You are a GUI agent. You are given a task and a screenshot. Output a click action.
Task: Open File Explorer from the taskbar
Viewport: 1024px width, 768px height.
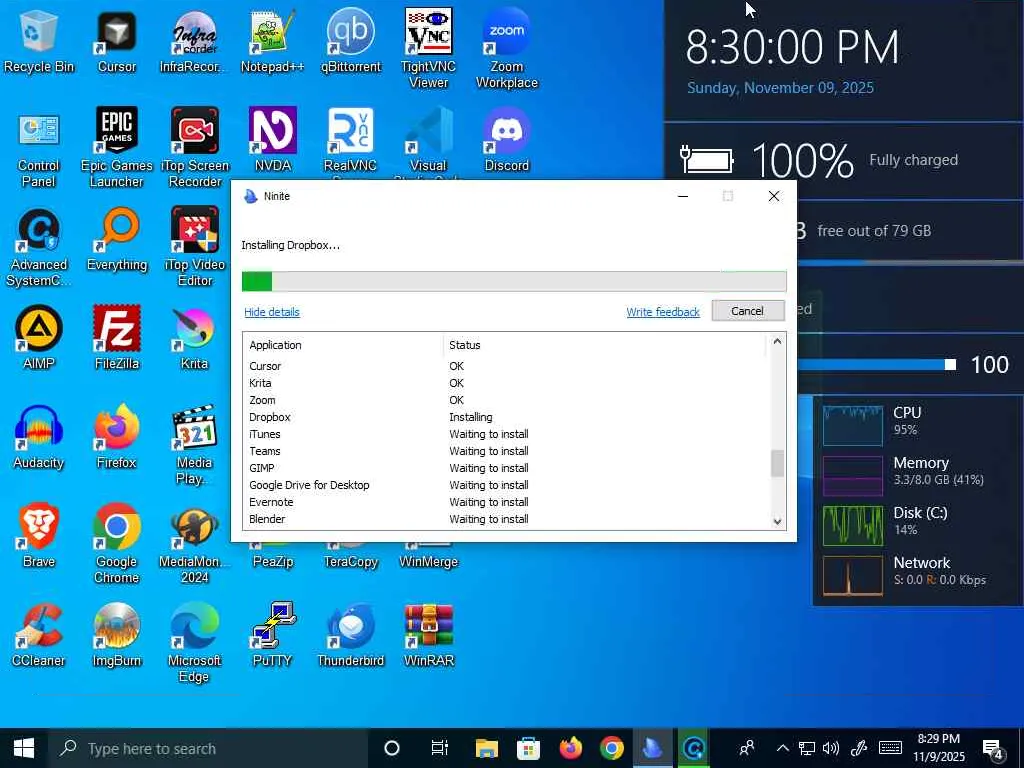click(487, 748)
